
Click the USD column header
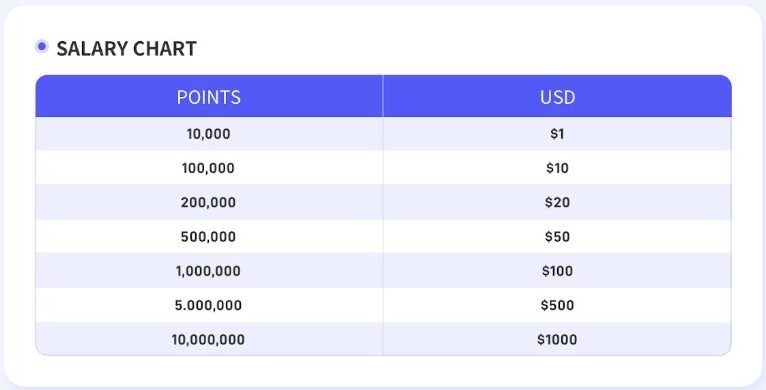(x=557, y=96)
